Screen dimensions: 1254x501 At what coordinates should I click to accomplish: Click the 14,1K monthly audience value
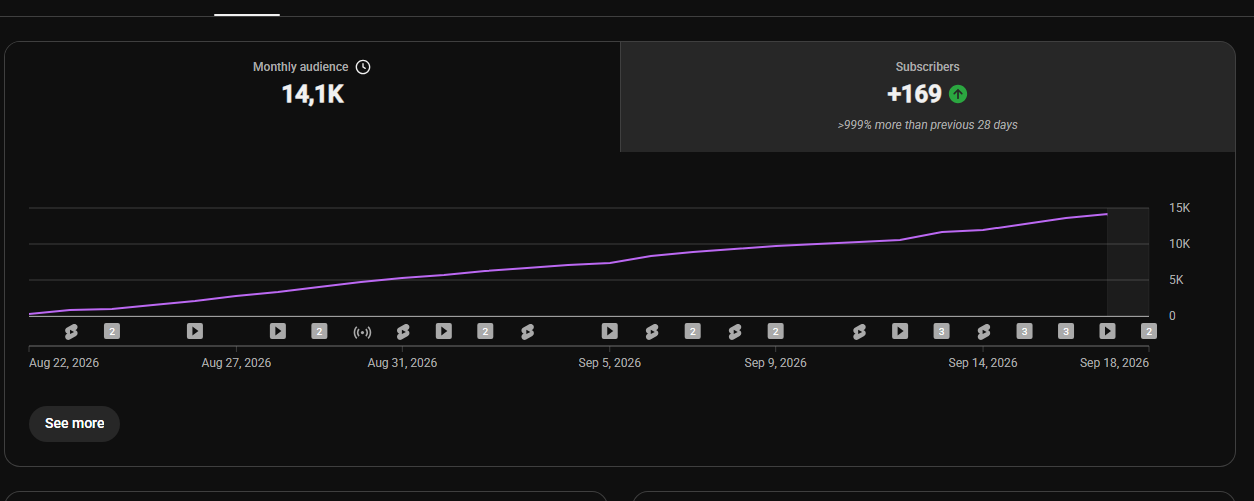(x=312, y=95)
